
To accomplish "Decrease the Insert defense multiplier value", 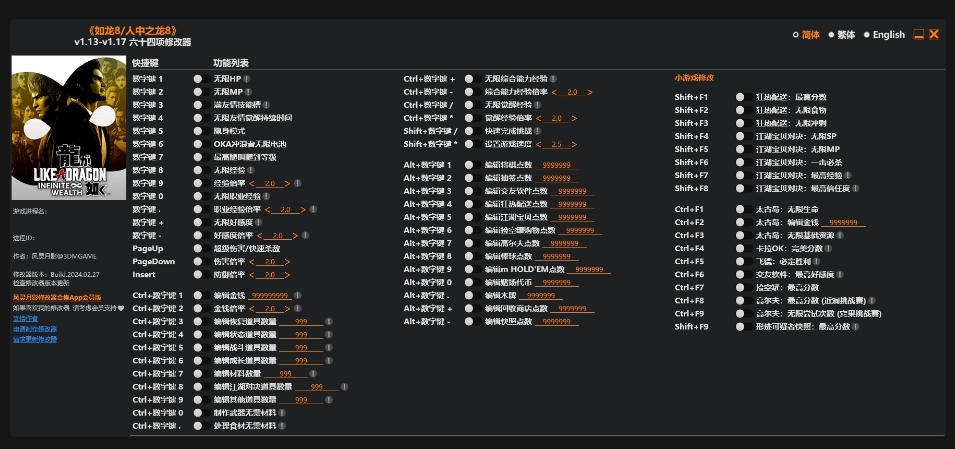I will (x=252, y=275).
